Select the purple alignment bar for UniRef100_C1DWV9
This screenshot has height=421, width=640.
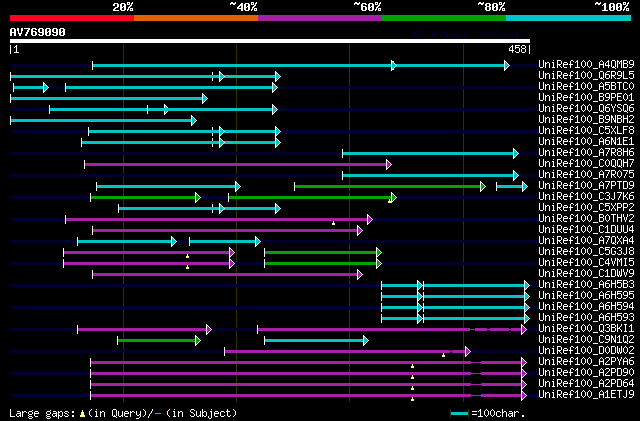(x=228, y=275)
